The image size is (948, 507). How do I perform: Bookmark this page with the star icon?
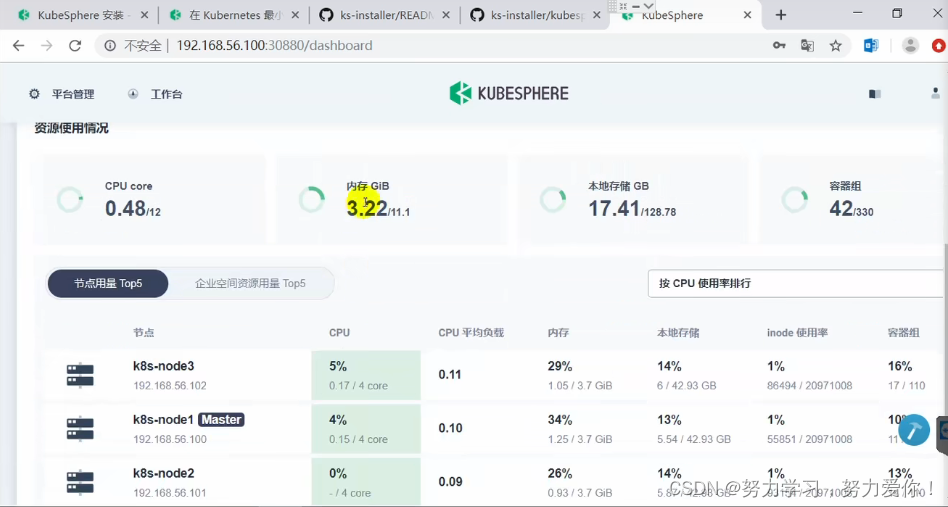(836, 45)
